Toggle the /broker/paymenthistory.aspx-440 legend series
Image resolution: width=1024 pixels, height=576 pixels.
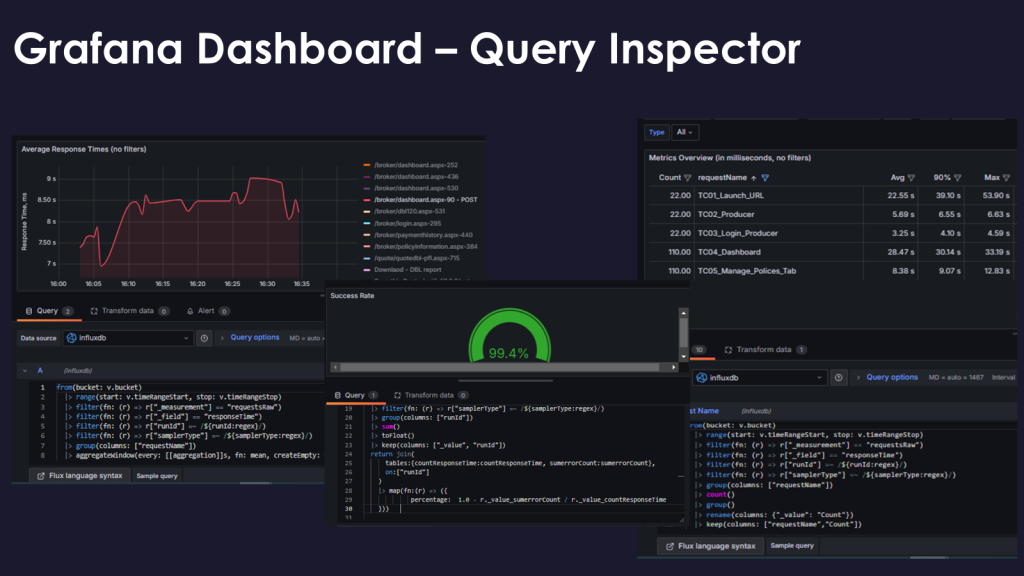click(423, 235)
